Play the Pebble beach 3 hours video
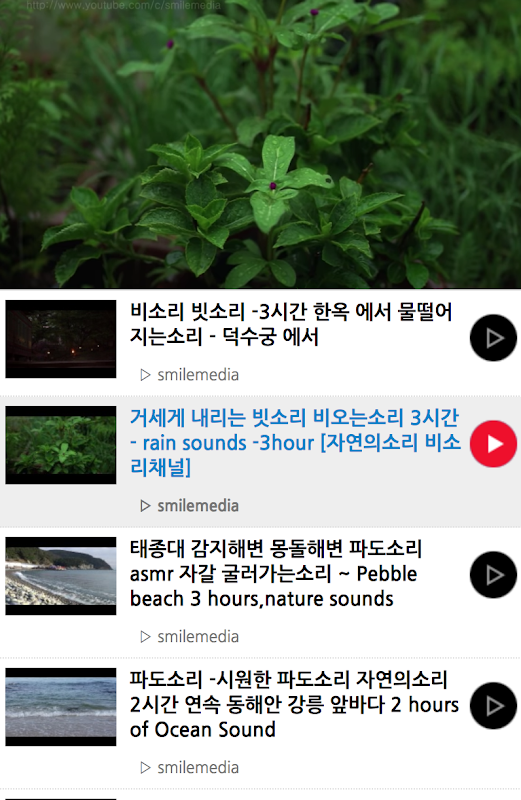Viewport: 521px width, 800px height. pyautogui.click(x=493, y=575)
